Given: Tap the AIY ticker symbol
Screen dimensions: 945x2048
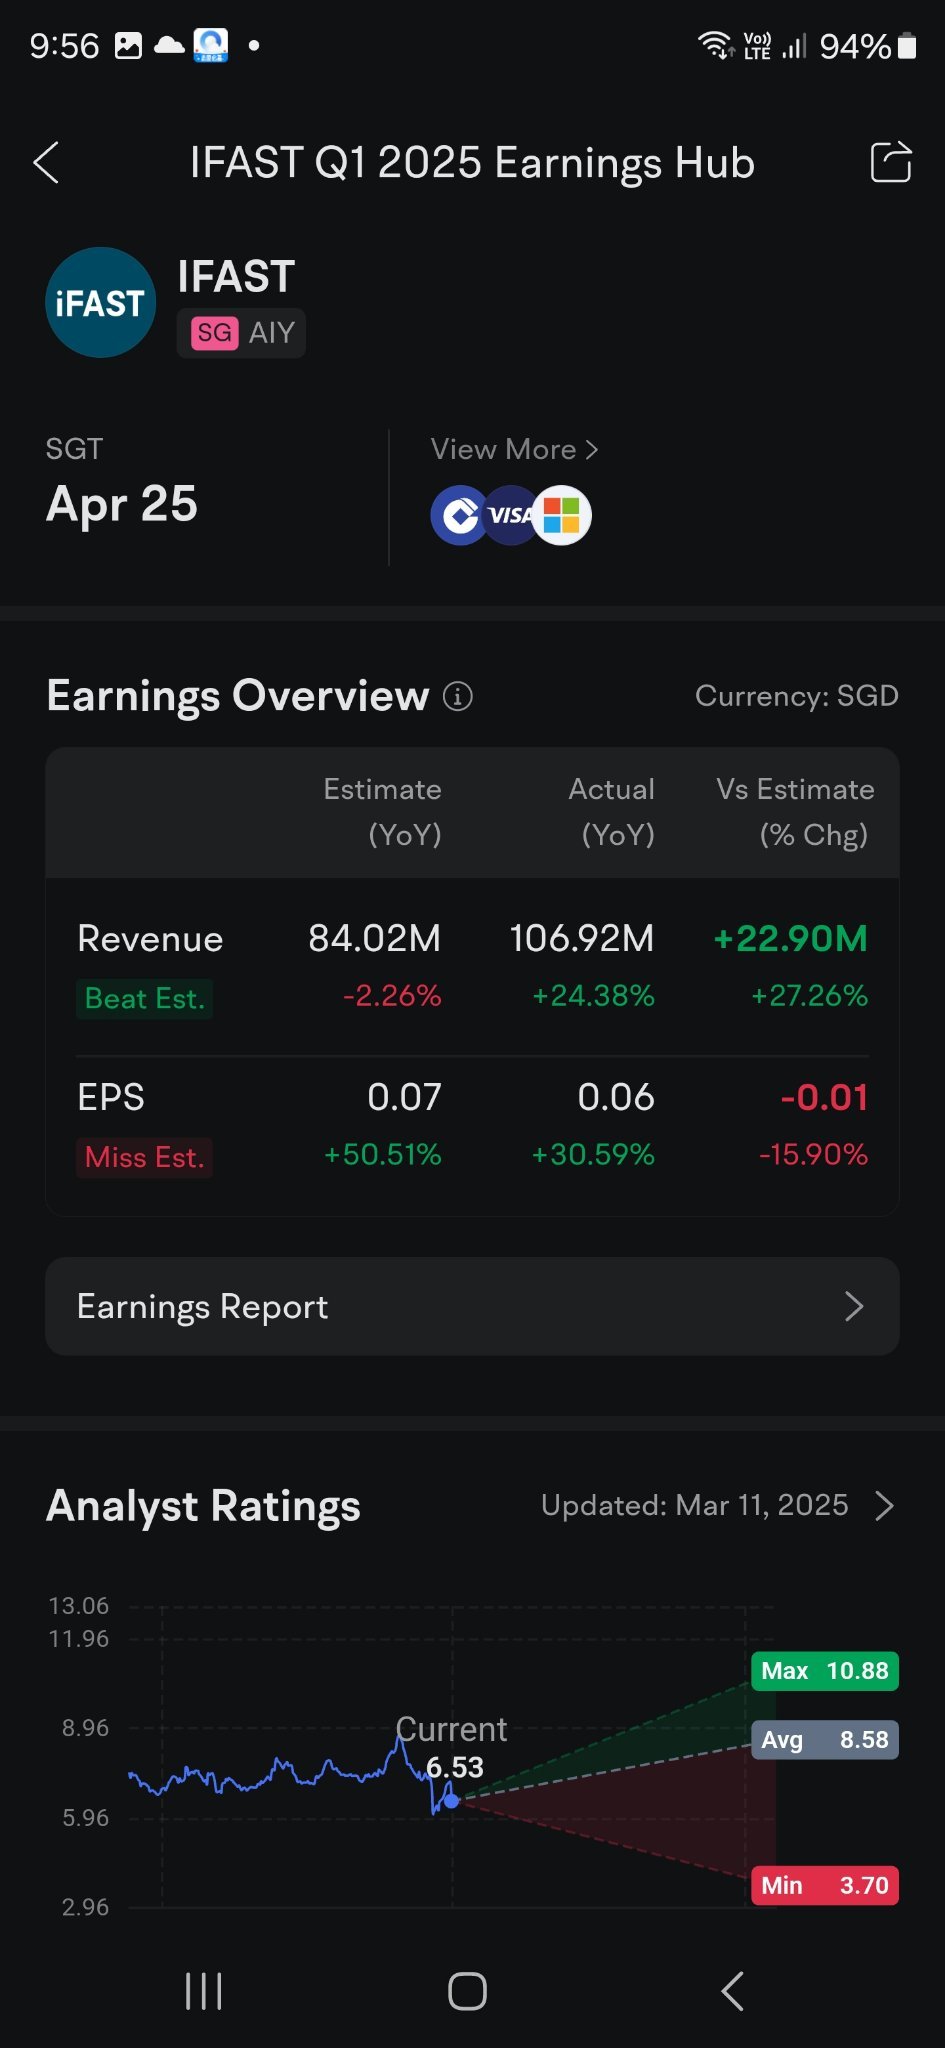Looking at the screenshot, I should coord(272,333).
